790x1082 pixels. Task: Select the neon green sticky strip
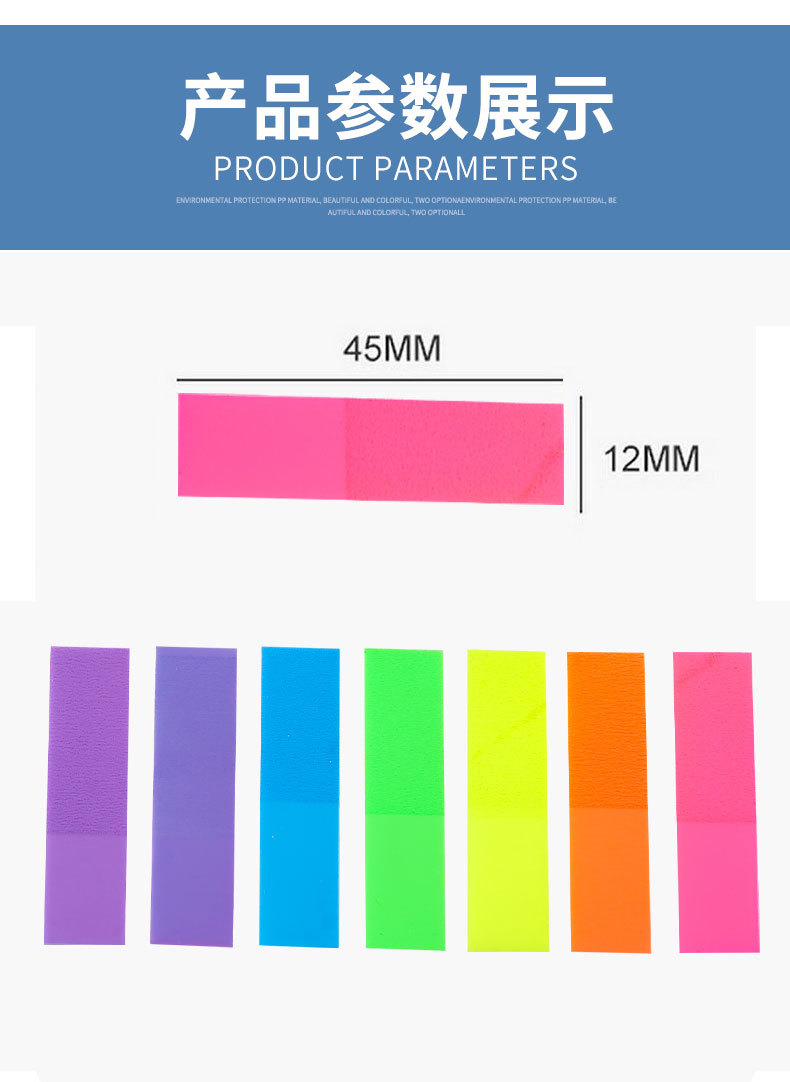tap(404, 798)
